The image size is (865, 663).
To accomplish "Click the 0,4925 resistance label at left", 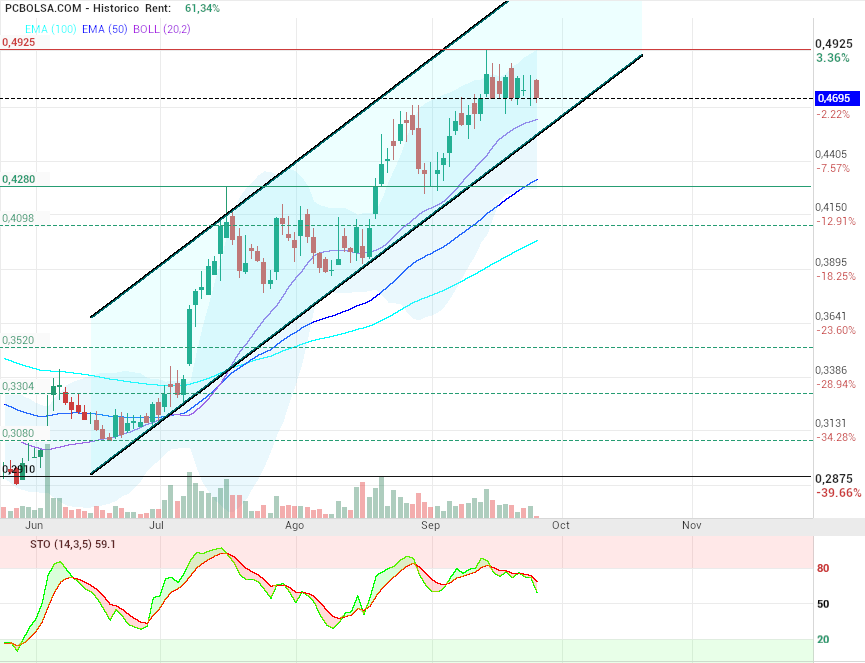I will (x=19, y=43).
